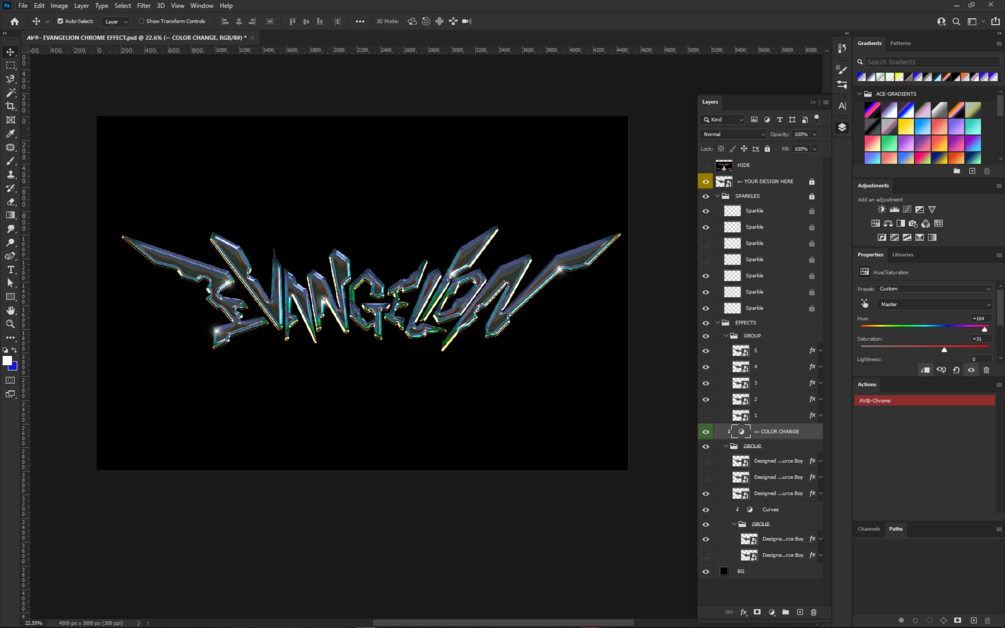
Task: Click the Hue slider handle
Action: (x=984, y=329)
